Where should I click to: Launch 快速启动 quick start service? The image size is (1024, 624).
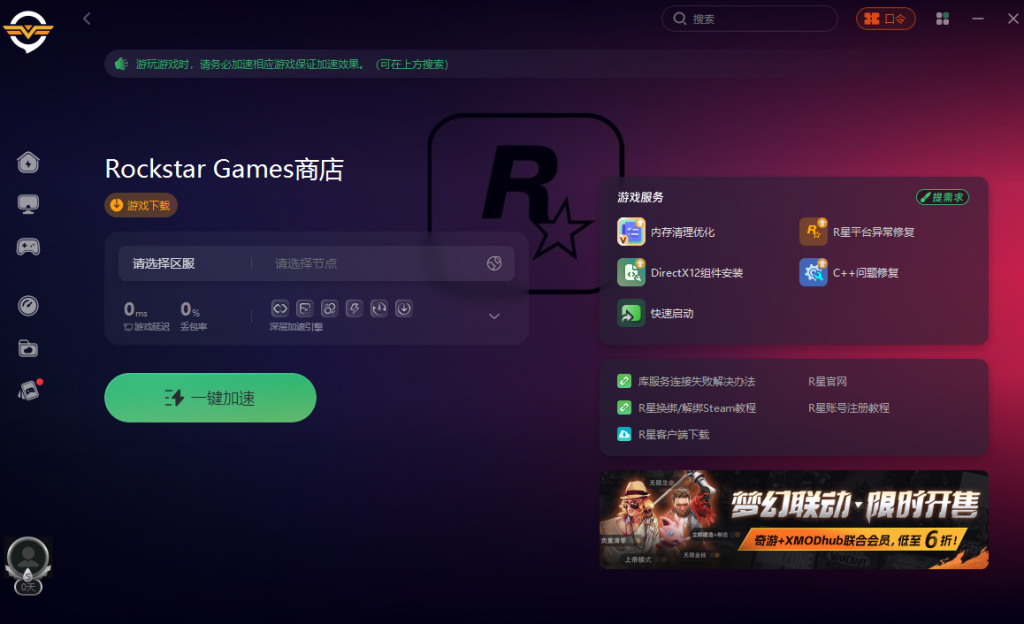(656, 313)
